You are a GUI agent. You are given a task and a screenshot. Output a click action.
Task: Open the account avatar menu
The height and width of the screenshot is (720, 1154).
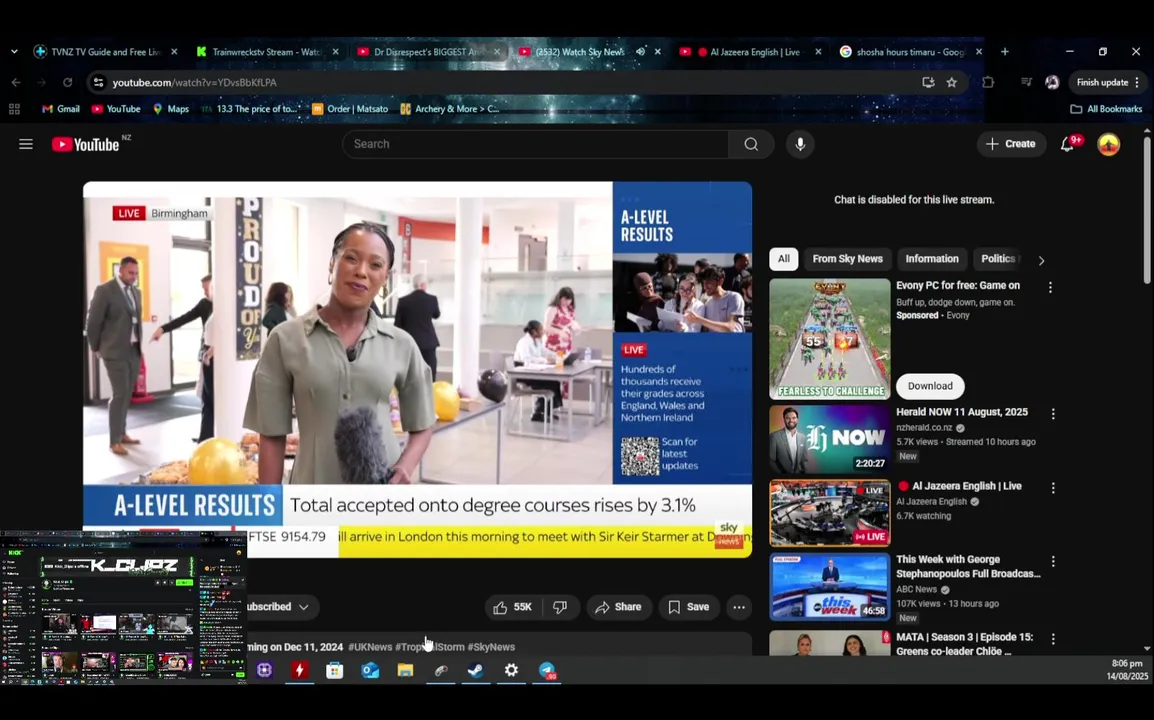[1108, 144]
